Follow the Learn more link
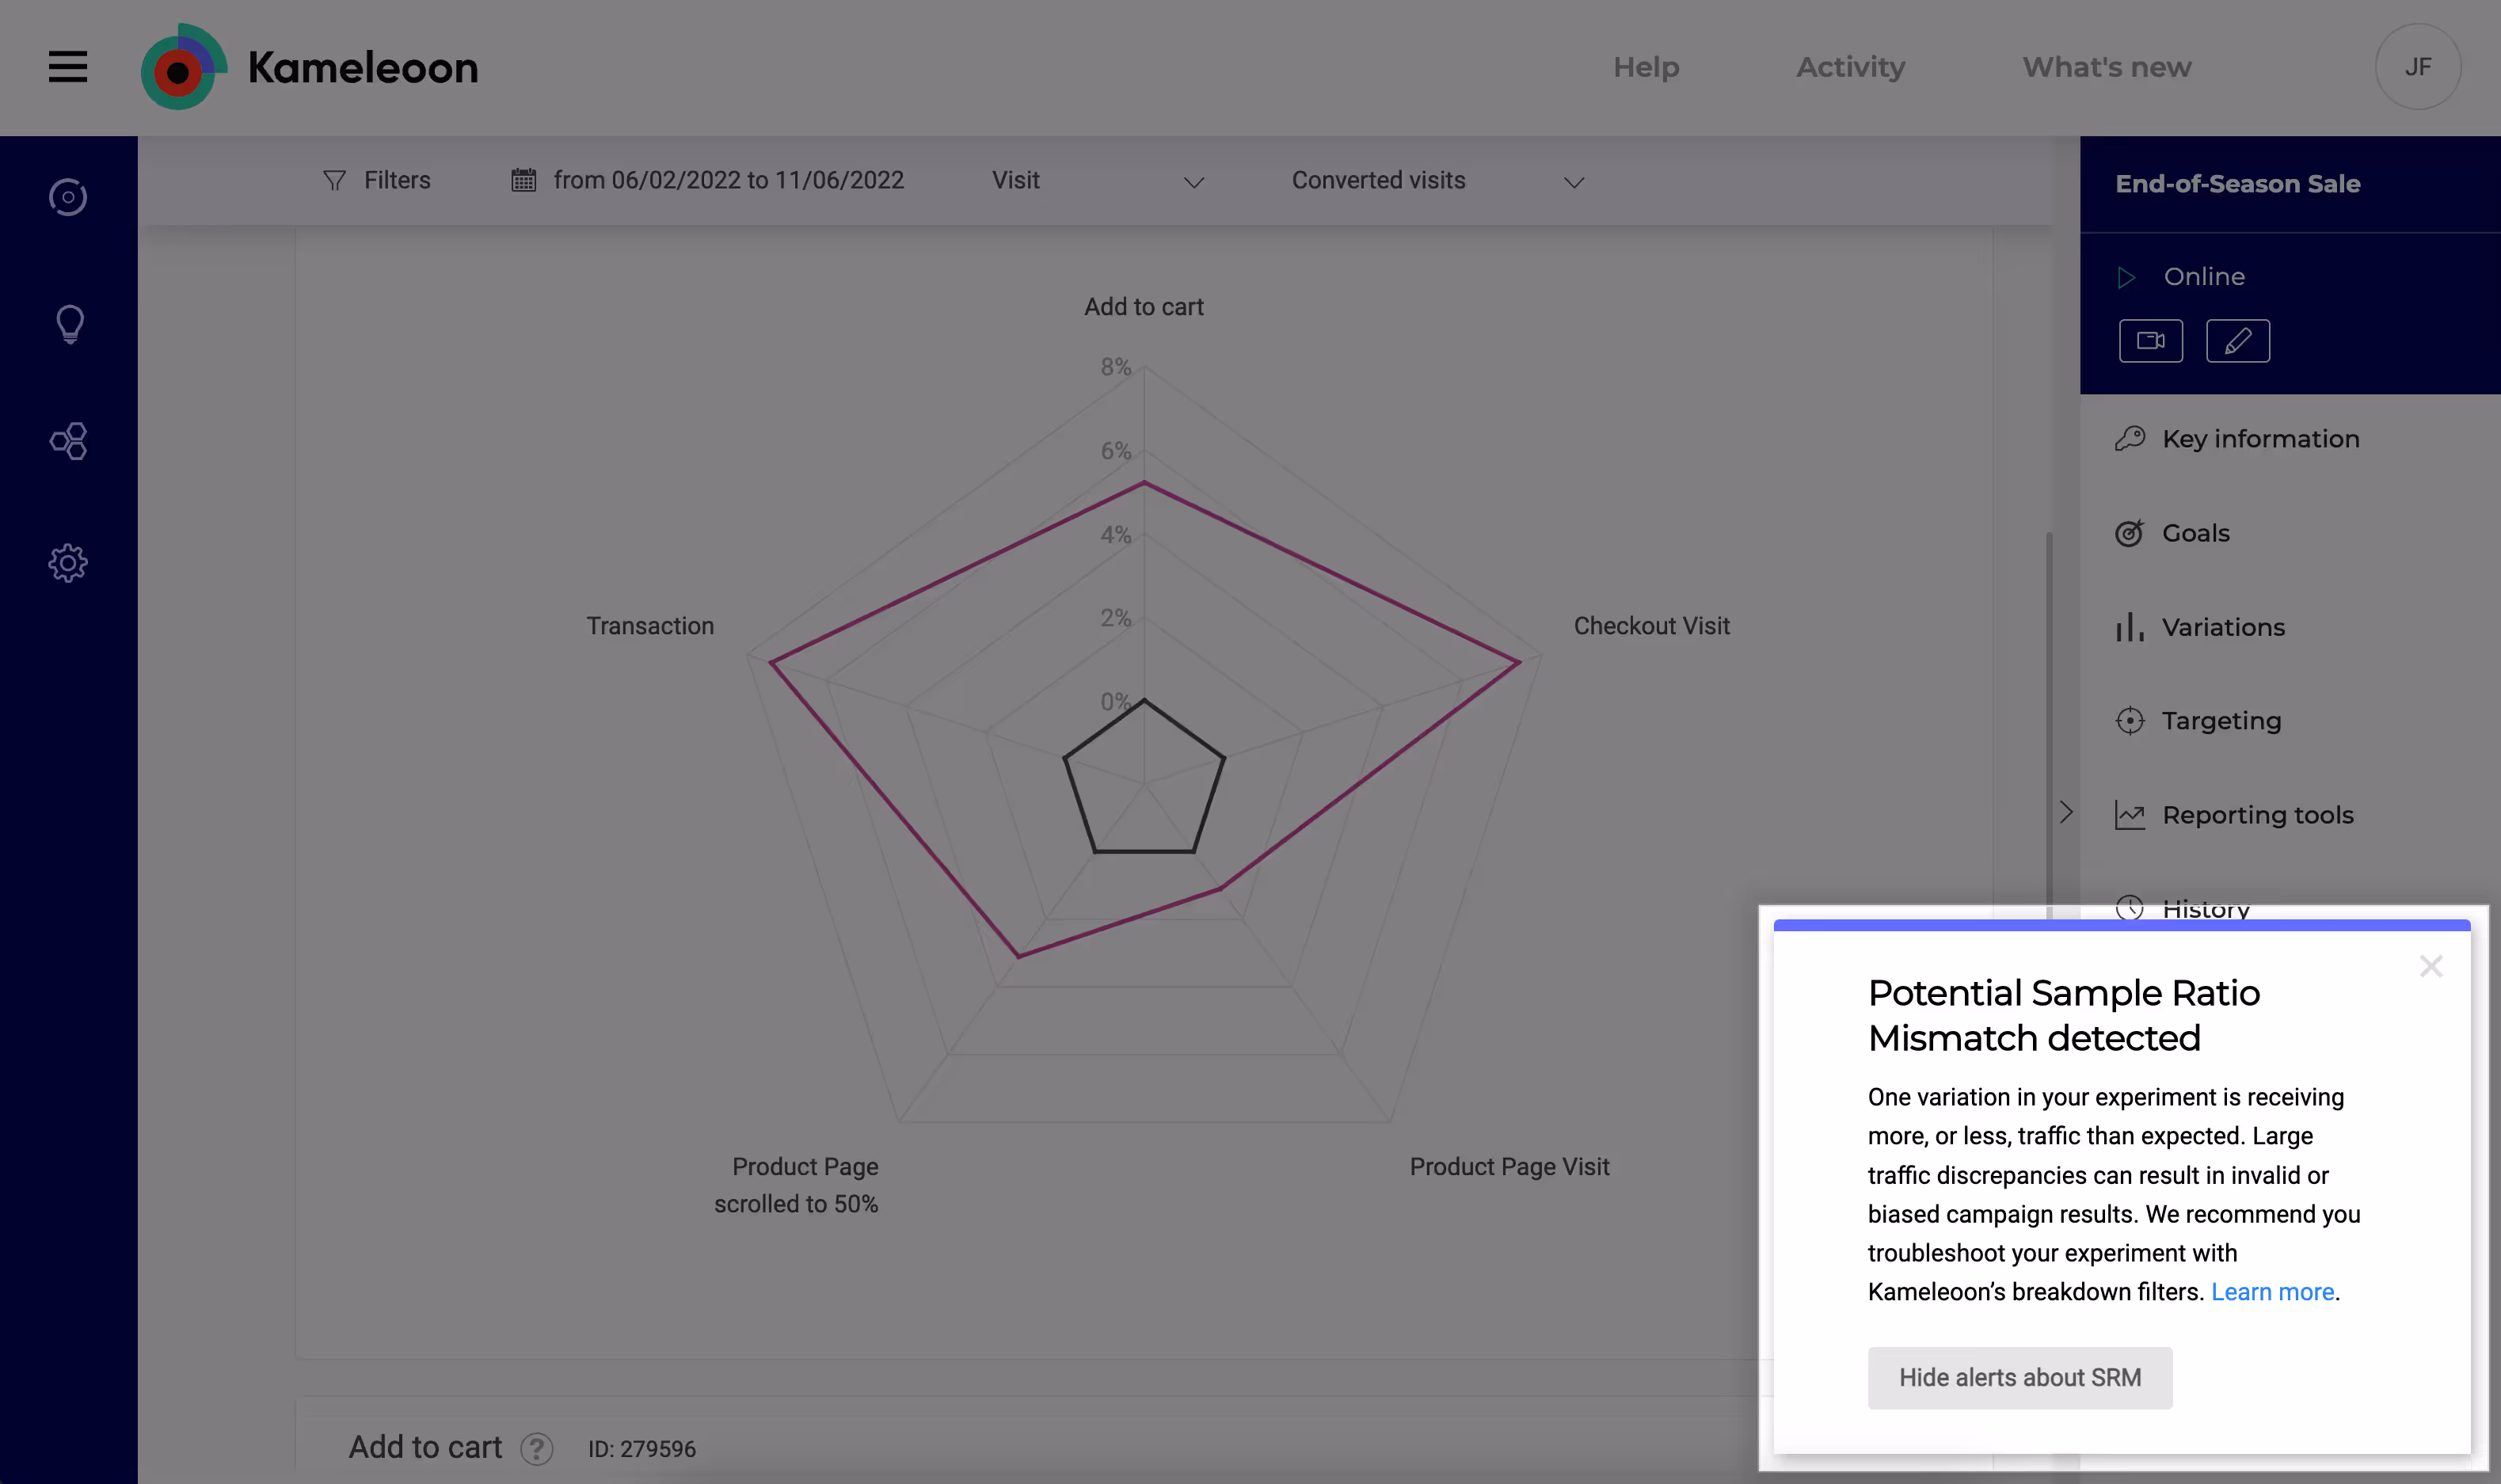This screenshot has width=2501, height=1484. pyautogui.click(x=2271, y=1292)
